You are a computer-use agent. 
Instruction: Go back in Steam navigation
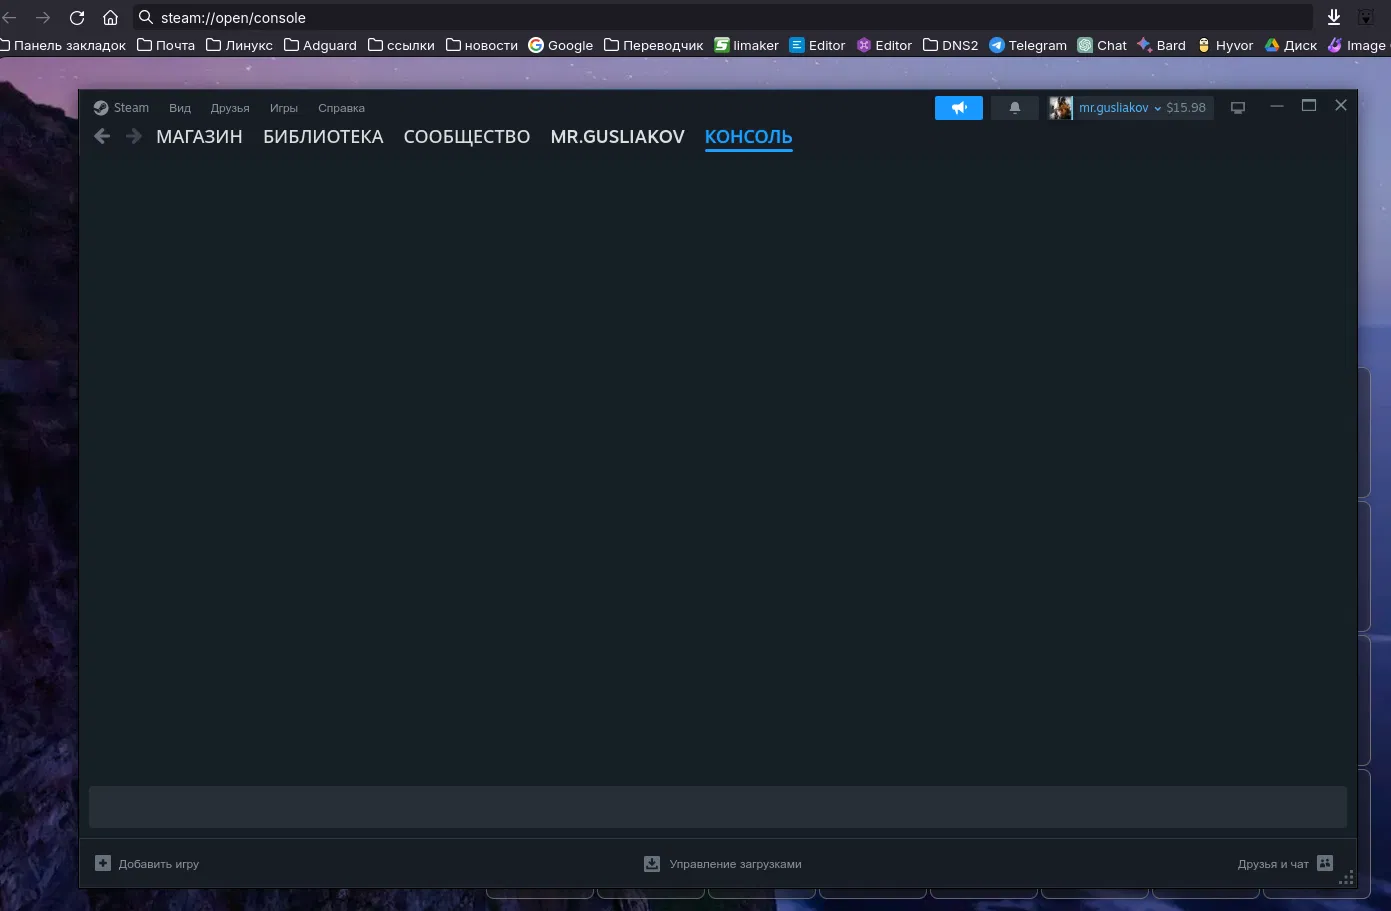click(x=102, y=136)
